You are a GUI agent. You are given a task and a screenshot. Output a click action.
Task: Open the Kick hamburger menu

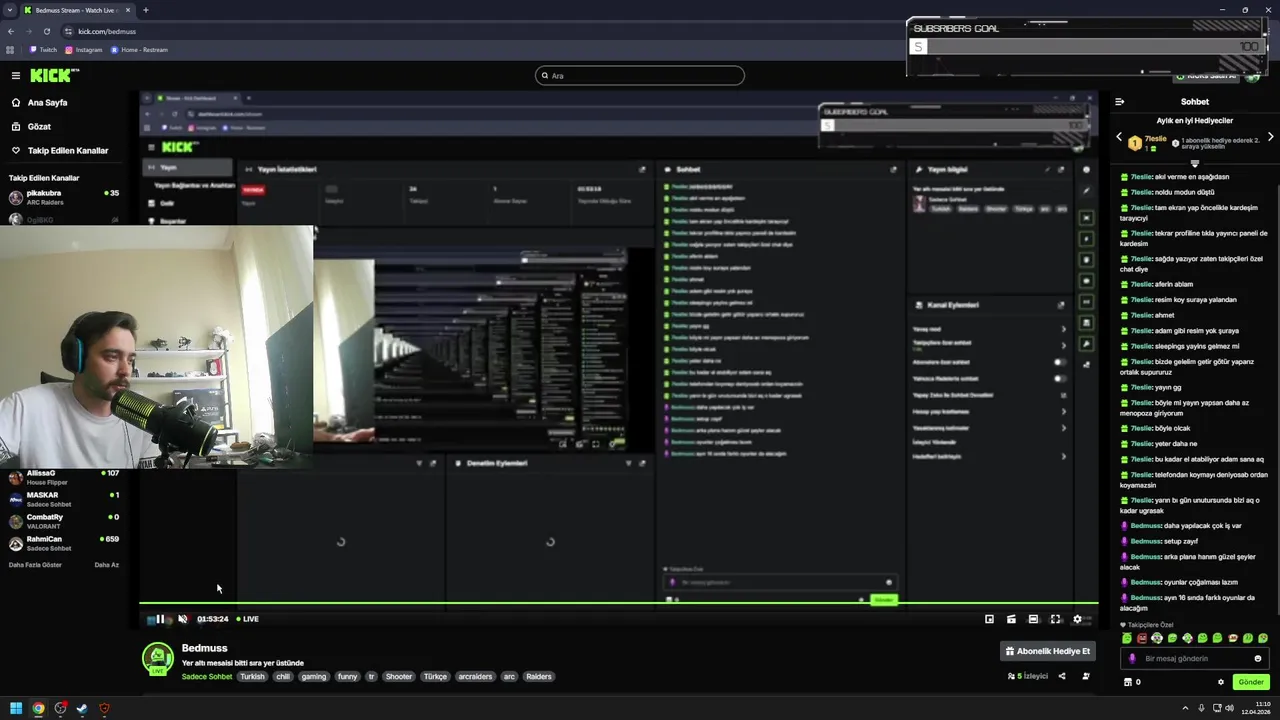point(15,75)
